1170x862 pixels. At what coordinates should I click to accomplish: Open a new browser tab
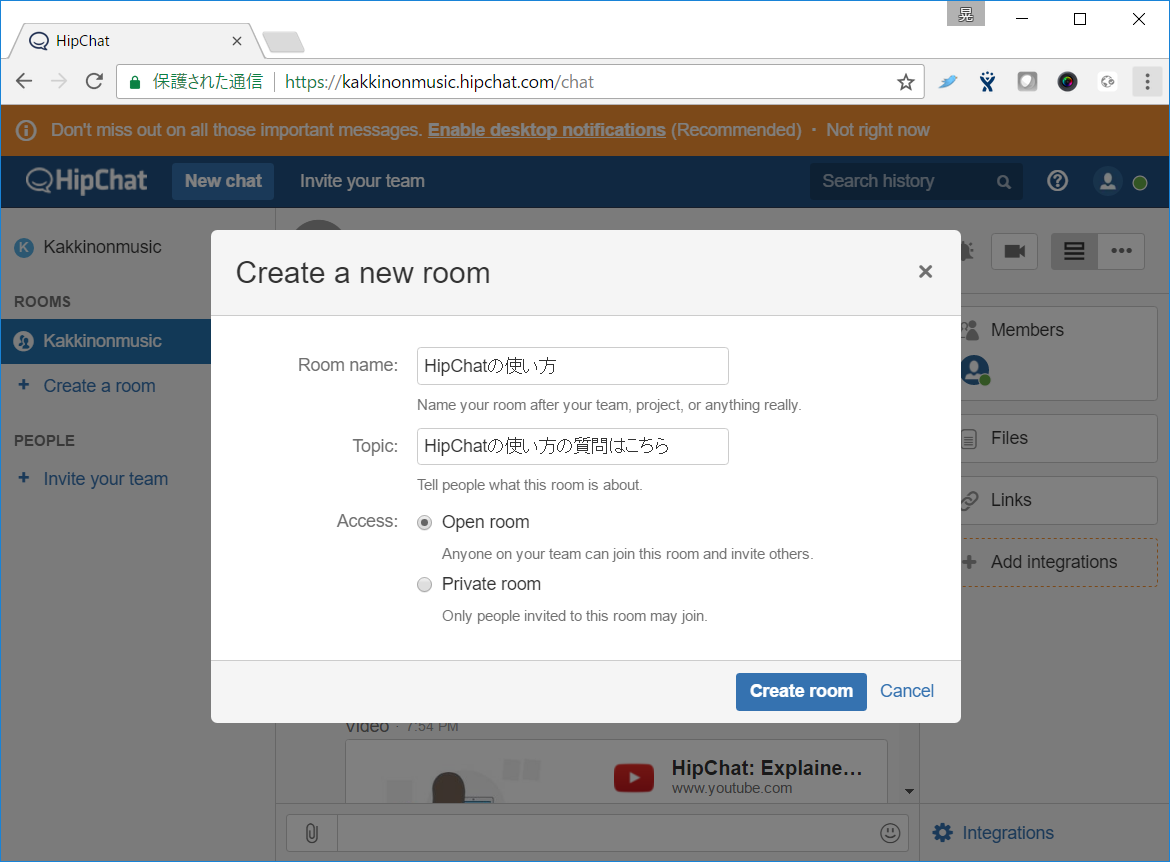(284, 42)
